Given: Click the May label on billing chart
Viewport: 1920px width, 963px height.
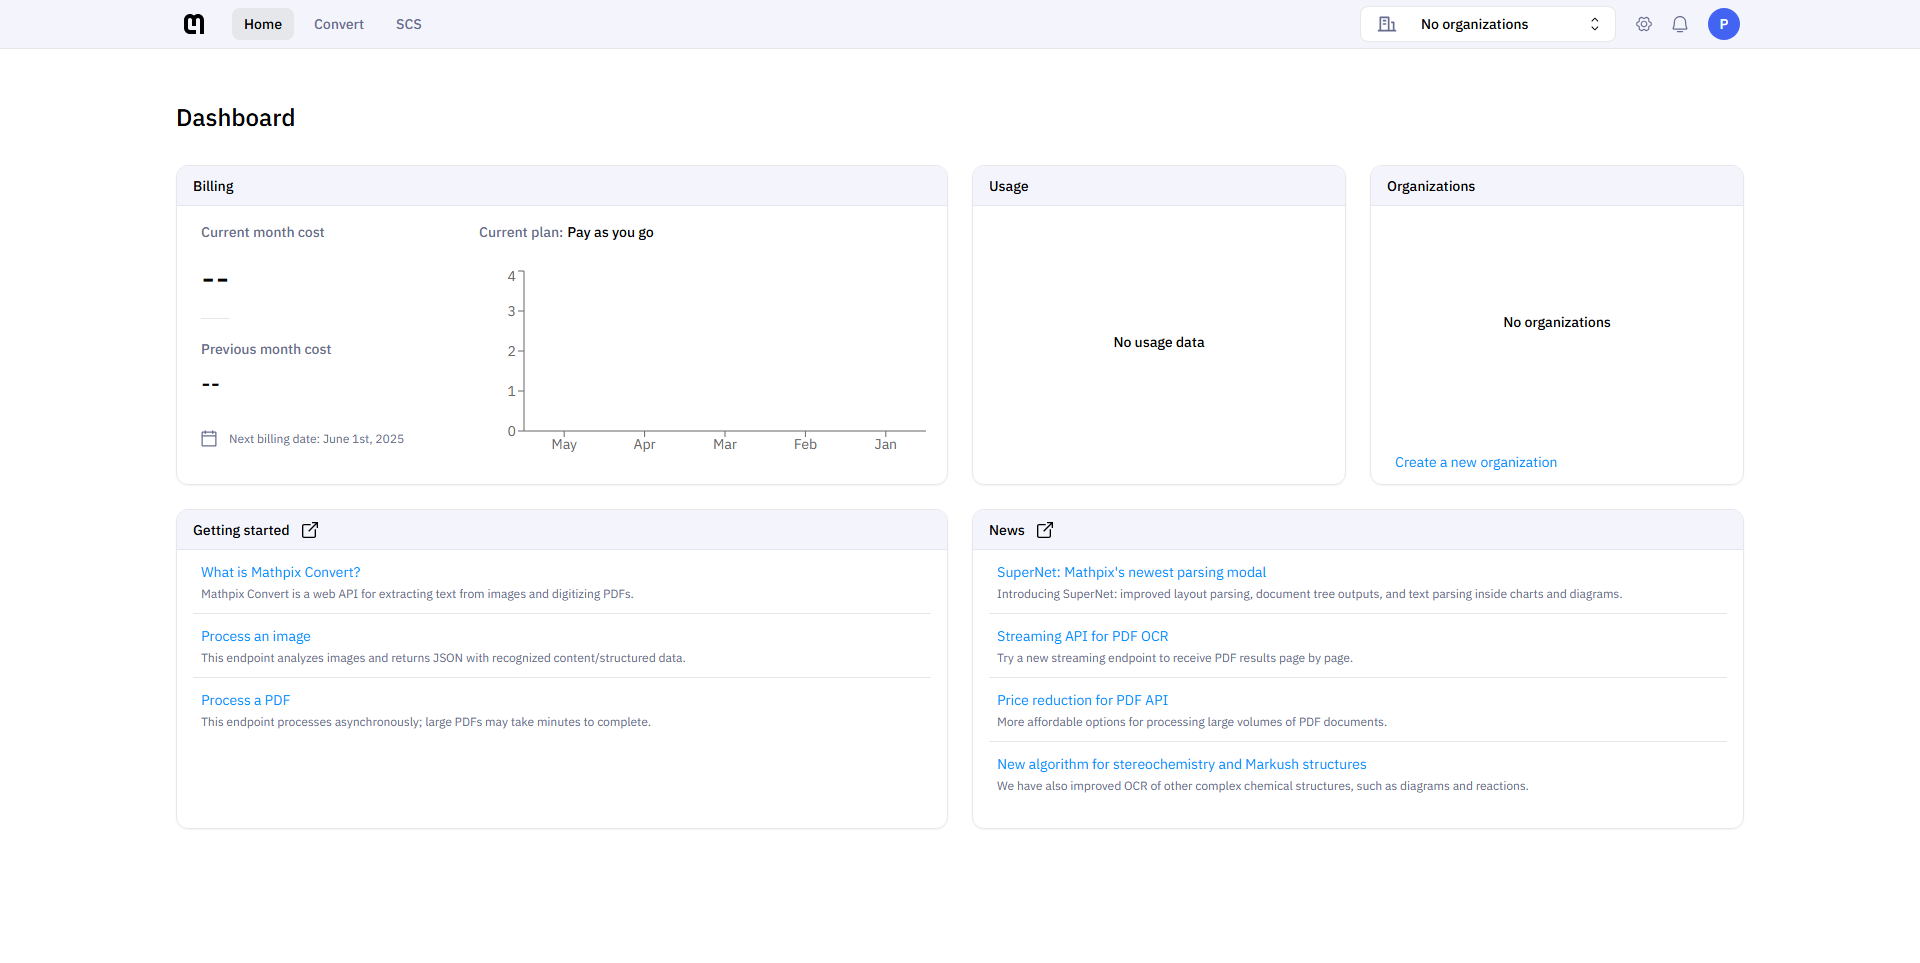Looking at the screenshot, I should coord(564,445).
